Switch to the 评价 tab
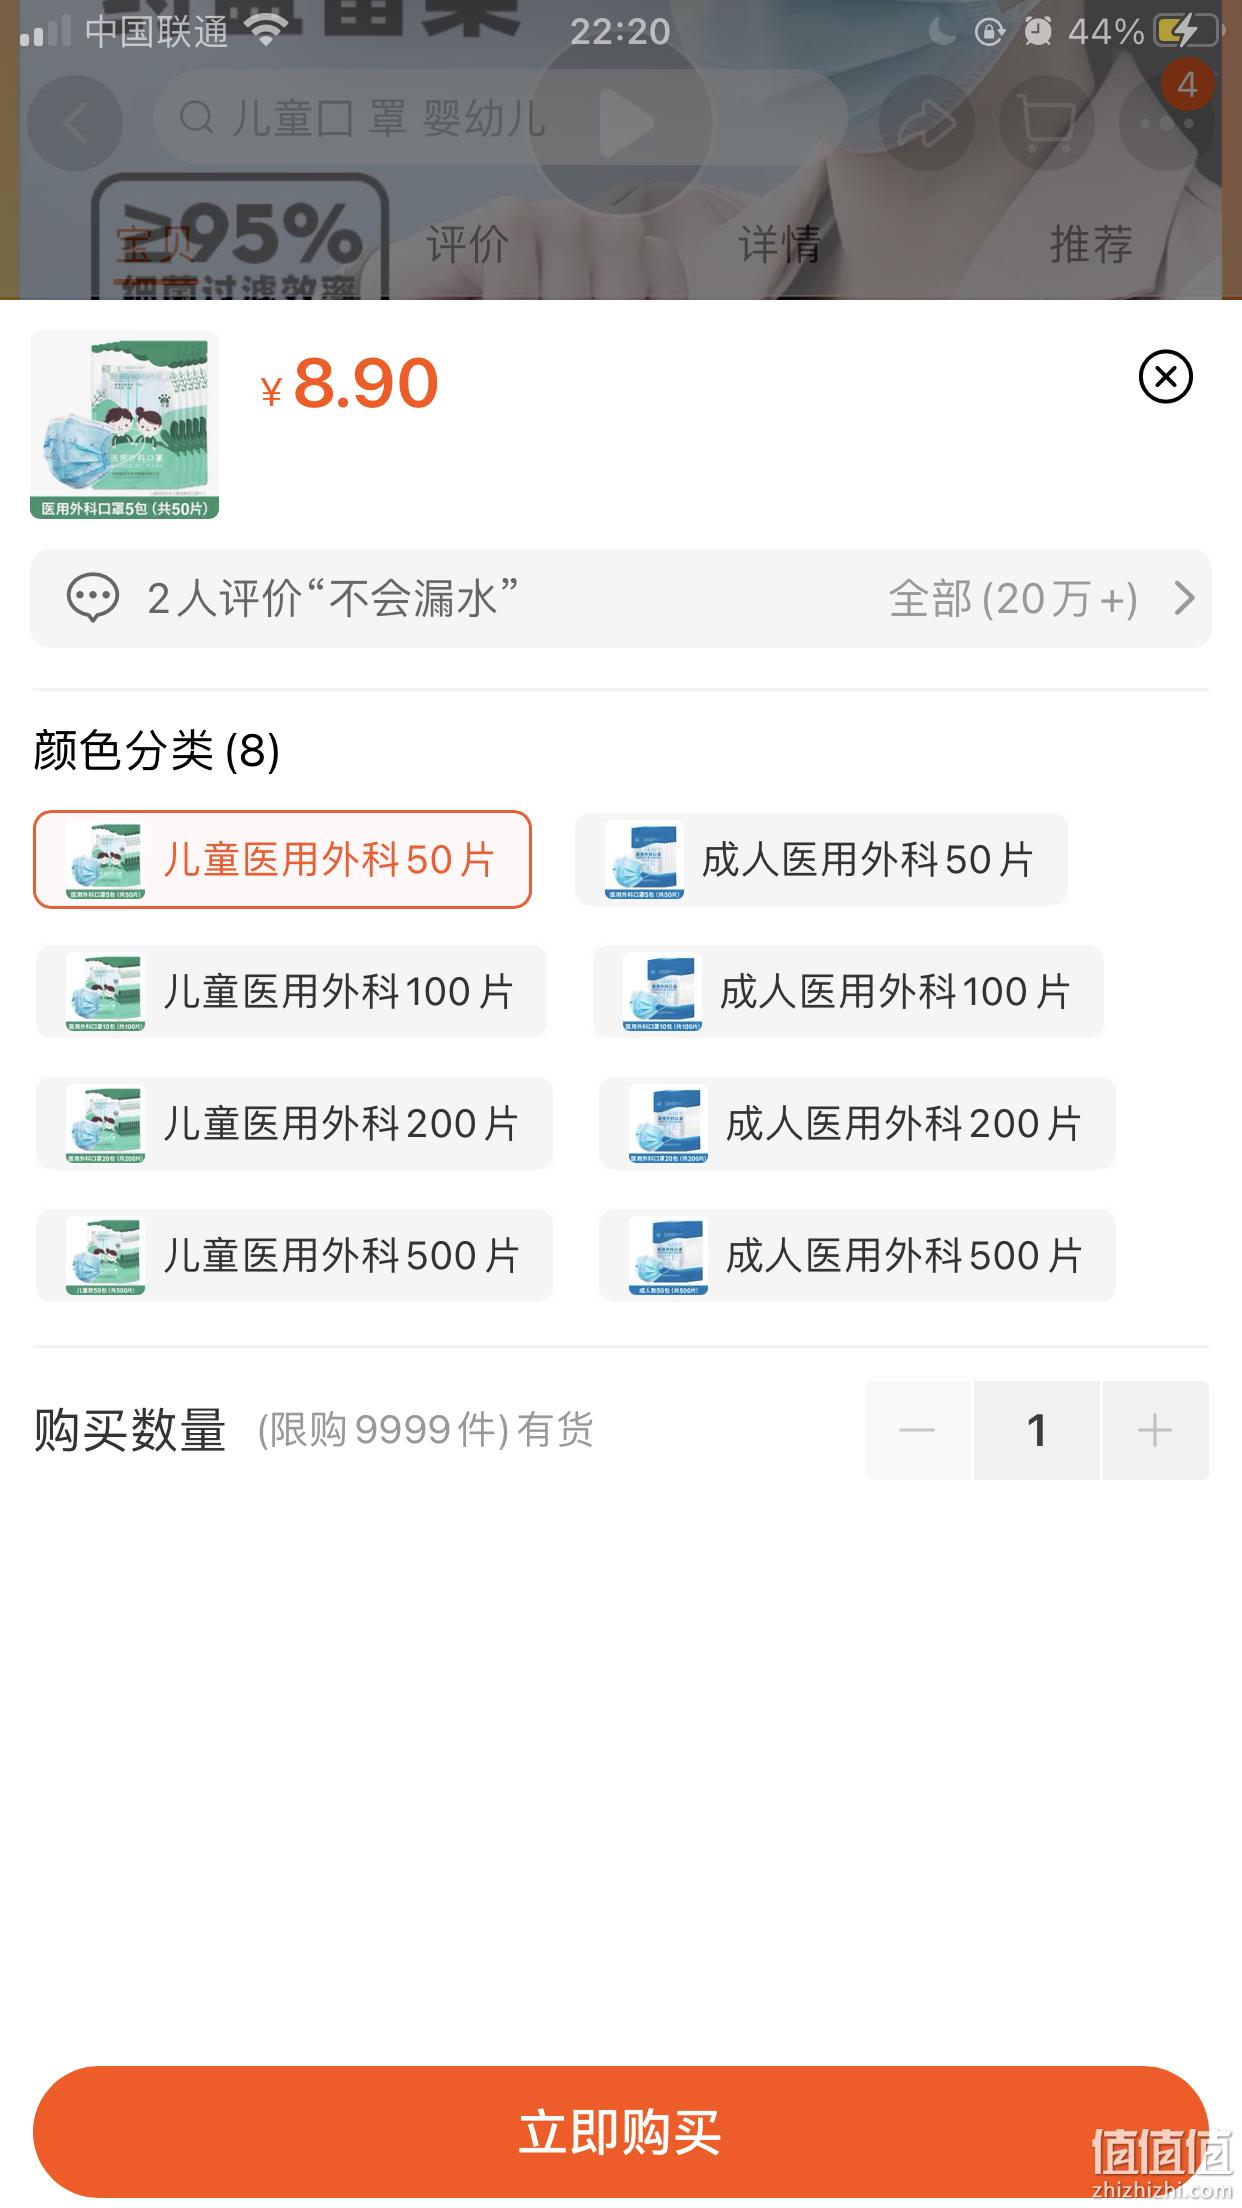Viewport: 1242px width, 2208px height. pos(467,245)
